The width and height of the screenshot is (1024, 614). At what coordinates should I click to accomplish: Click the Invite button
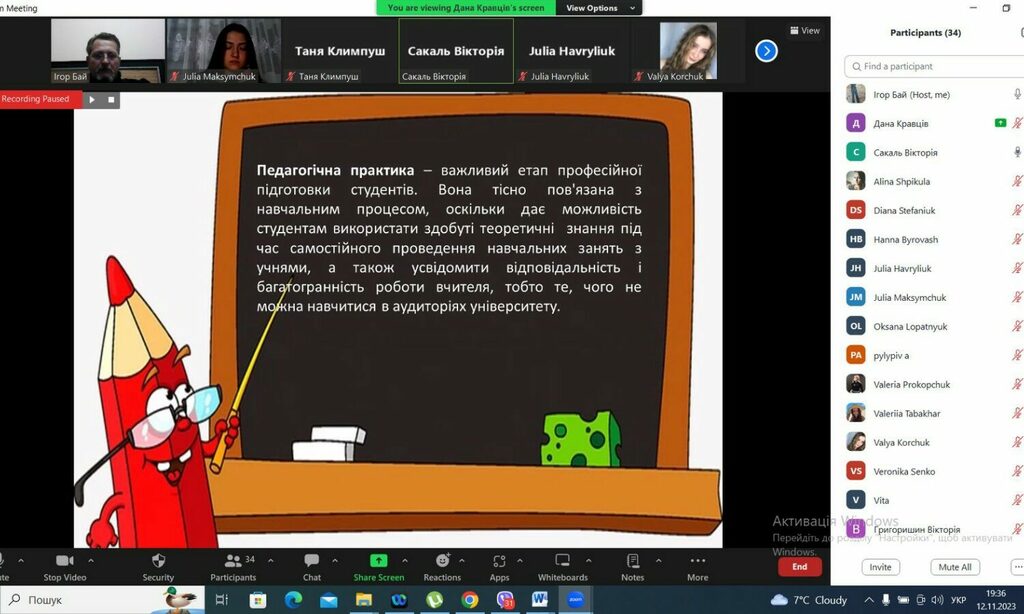[x=880, y=567]
